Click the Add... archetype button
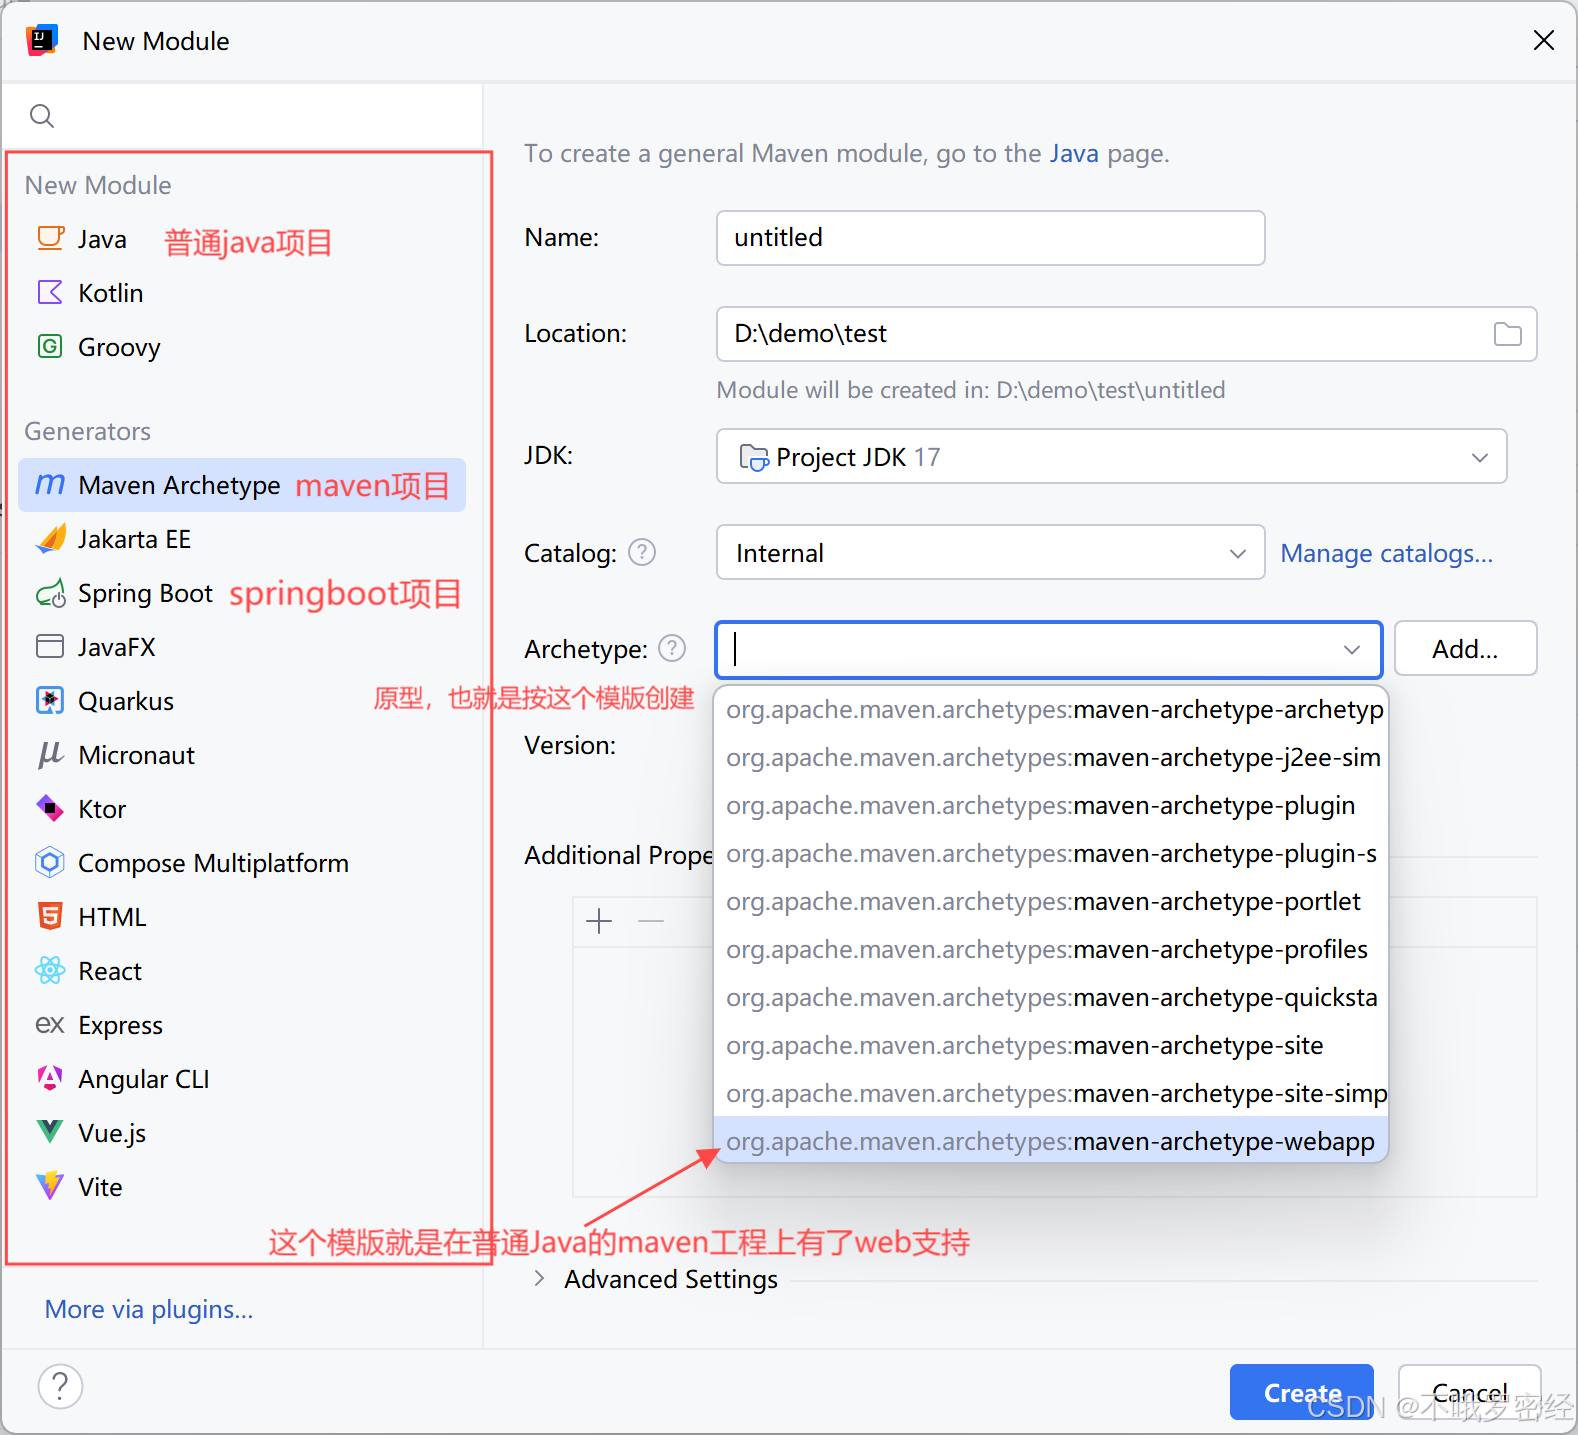Screen dimensions: 1578x1435 pyautogui.click(x=1465, y=649)
